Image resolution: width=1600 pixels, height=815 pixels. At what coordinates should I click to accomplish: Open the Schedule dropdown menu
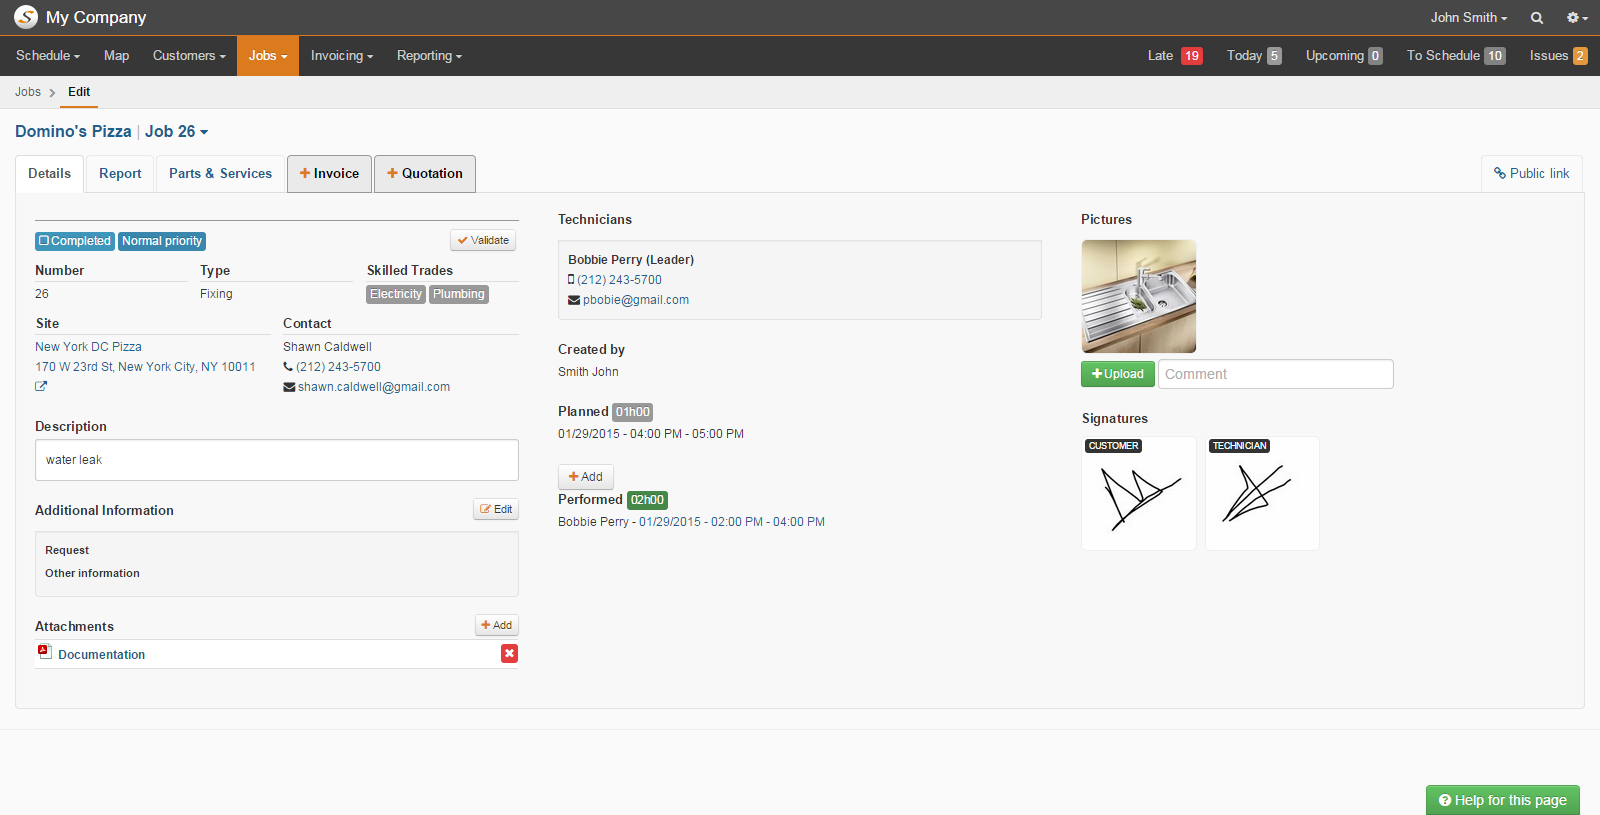(x=47, y=56)
